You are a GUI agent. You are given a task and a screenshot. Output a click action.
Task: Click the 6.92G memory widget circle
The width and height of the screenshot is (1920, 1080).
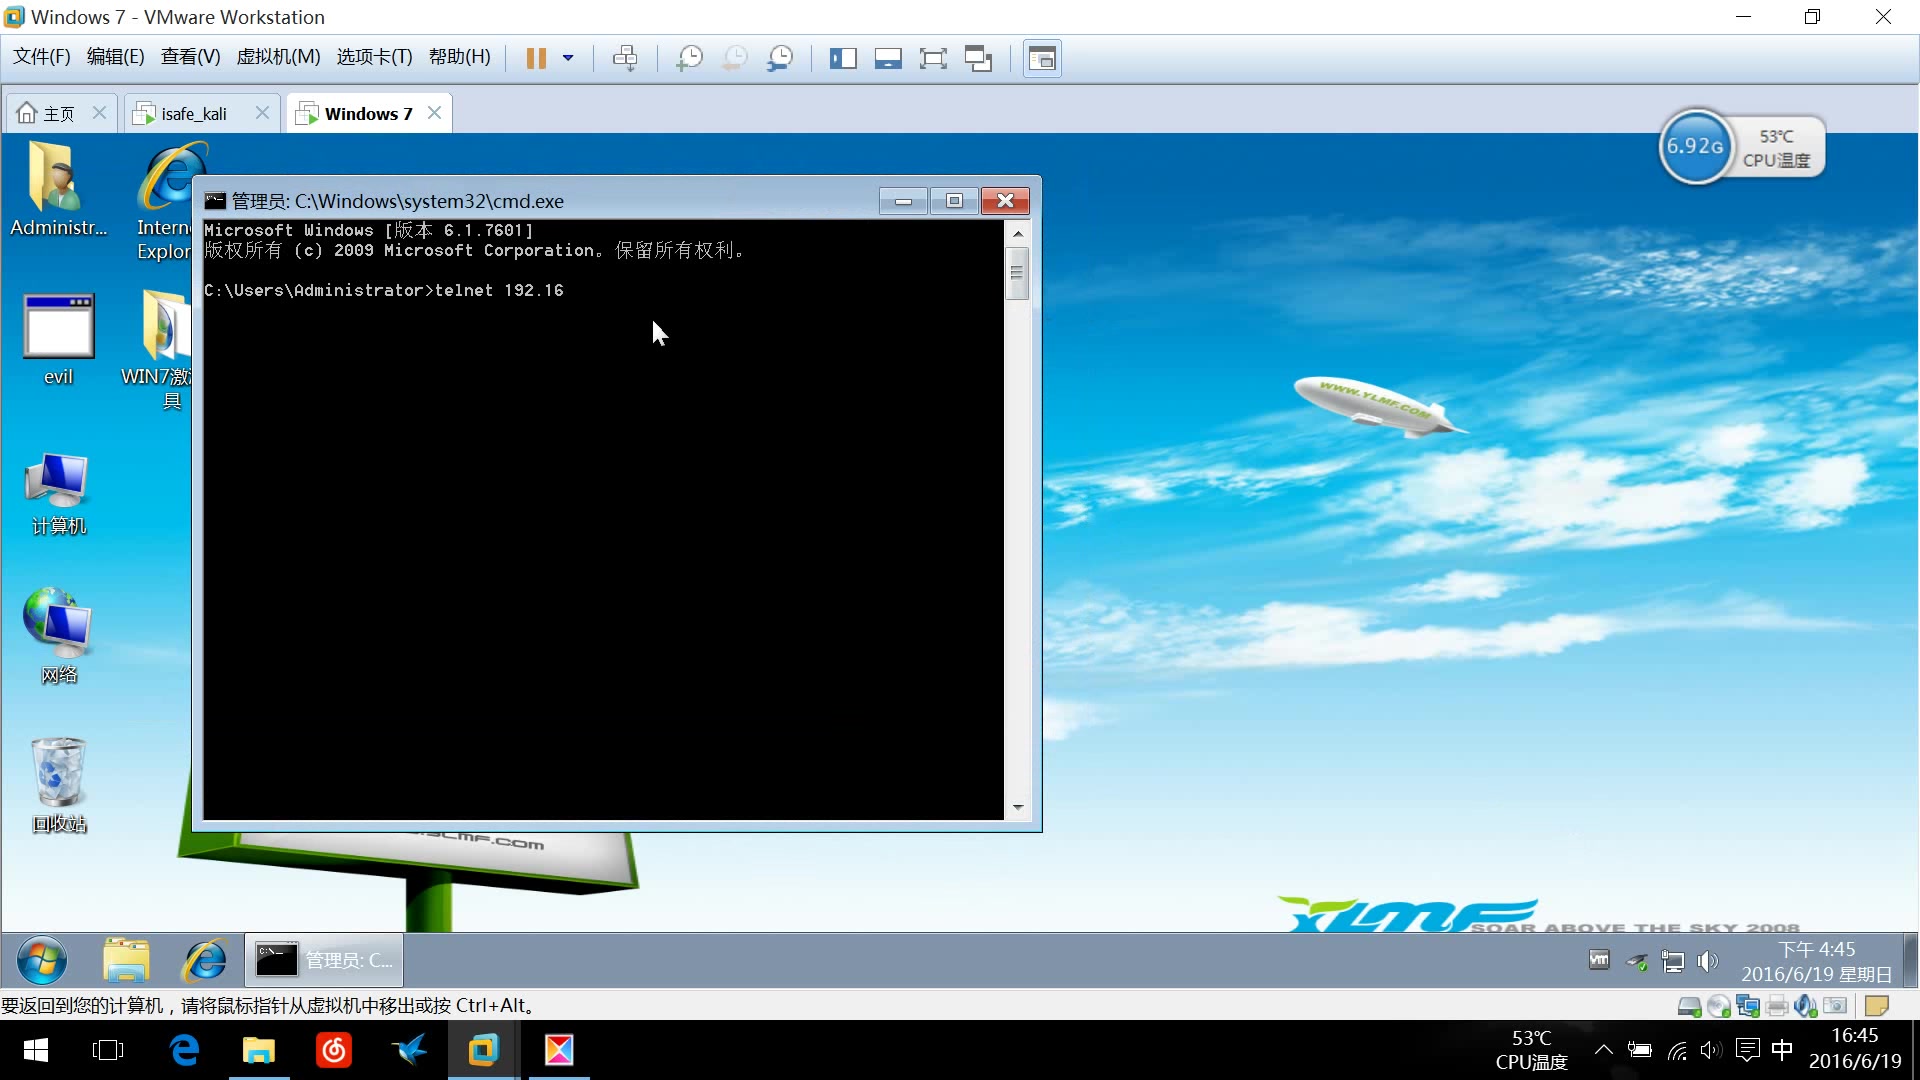pos(1695,146)
